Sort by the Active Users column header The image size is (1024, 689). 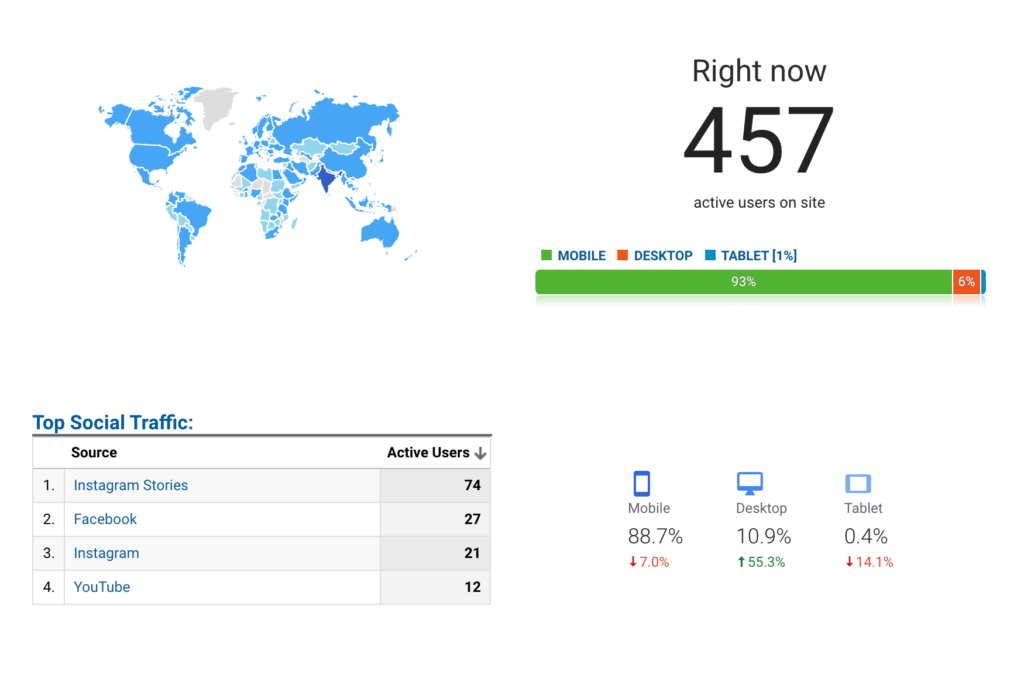pos(428,453)
